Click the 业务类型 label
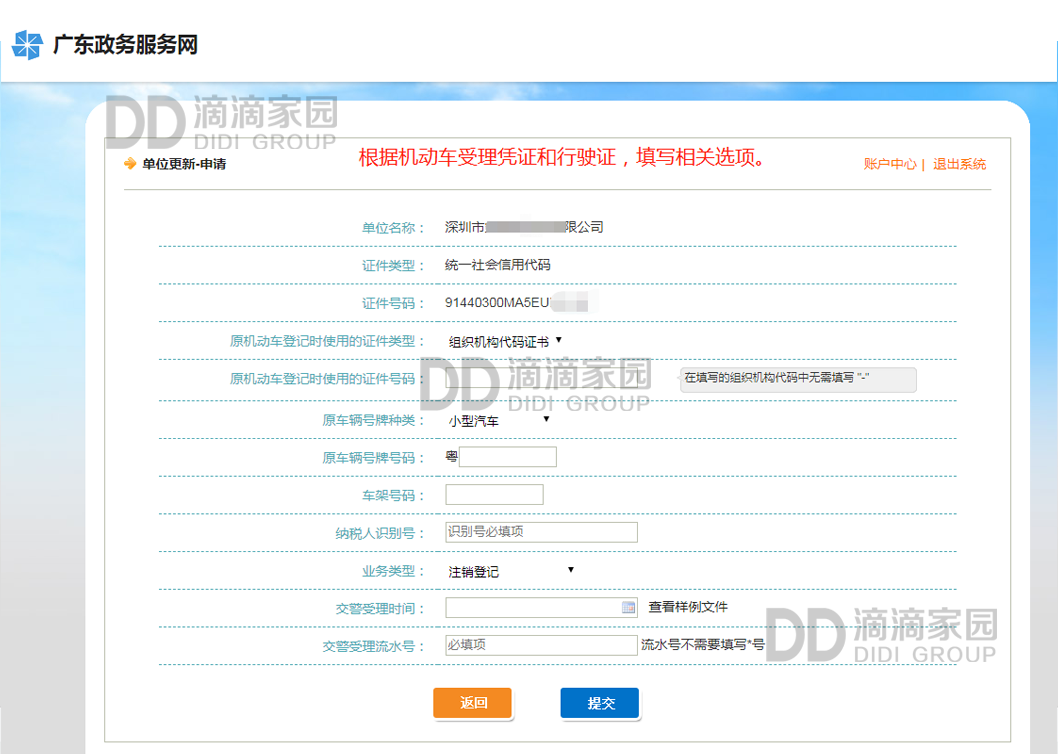Image resolution: width=1058 pixels, height=754 pixels. pos(393,571)
